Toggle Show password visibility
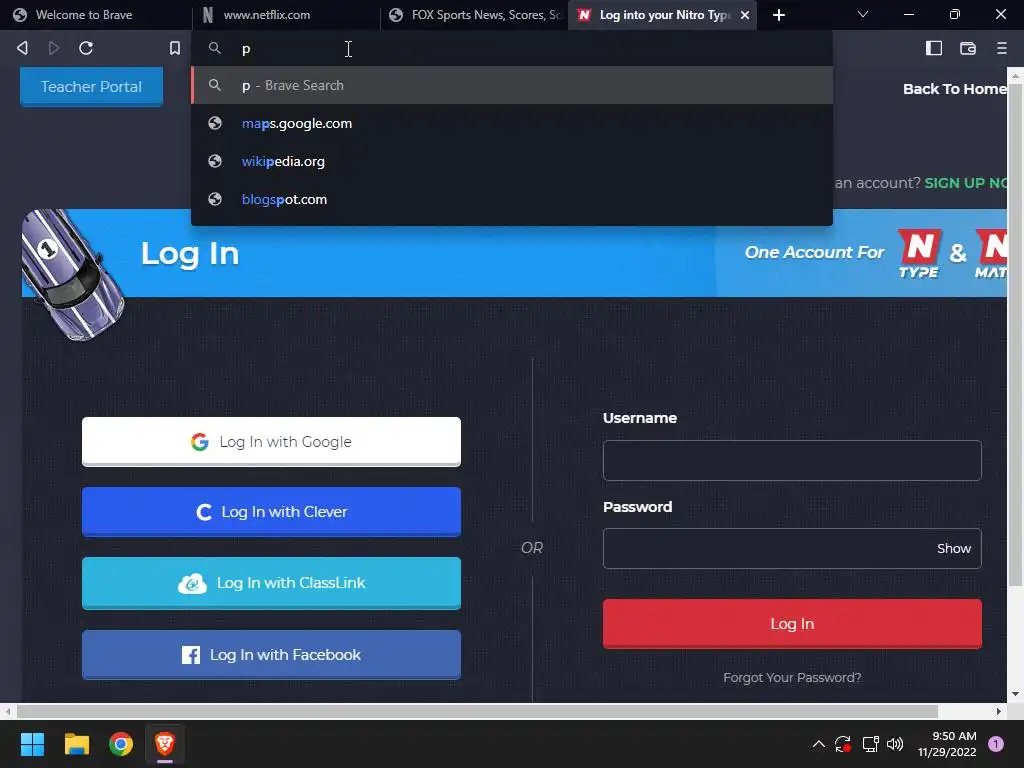Viewport: 1024px width, 768px height. pyautogui.click(x=953, y=549)
